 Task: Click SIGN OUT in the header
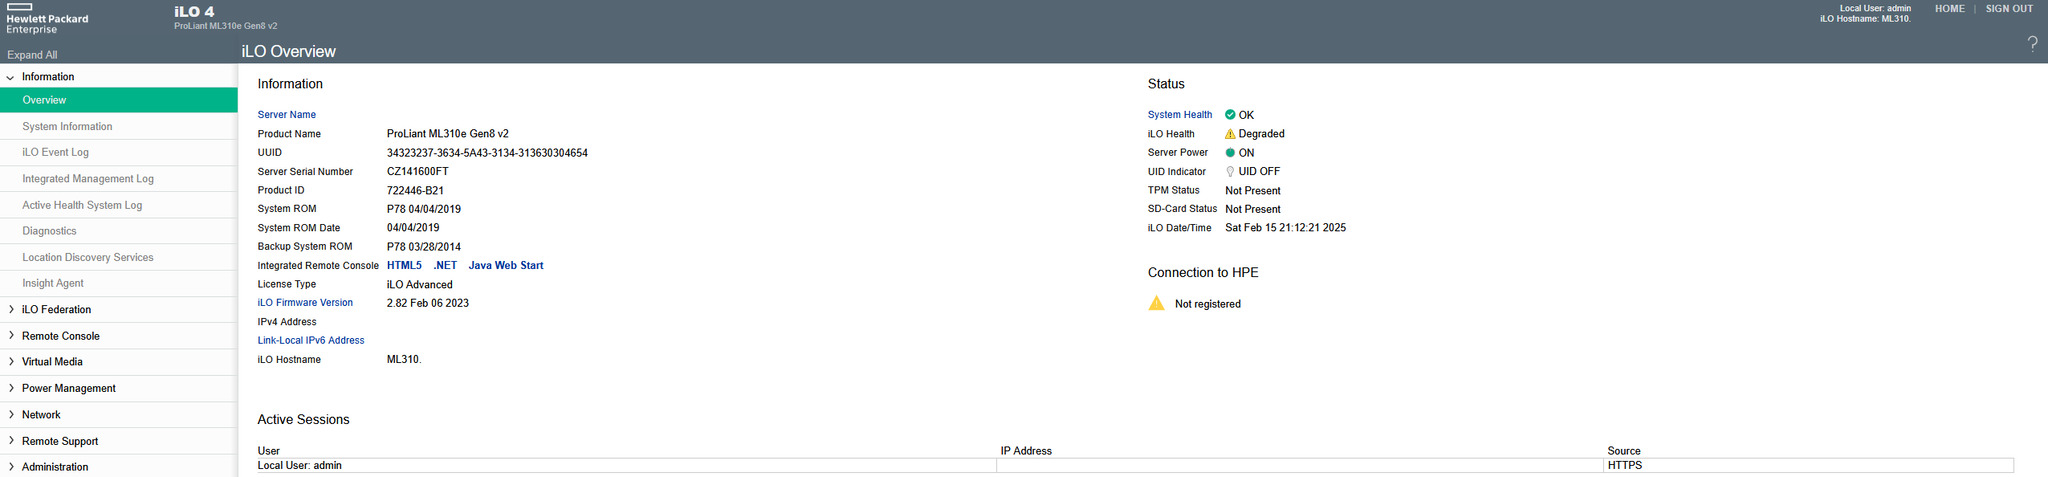coord(2009,9)
